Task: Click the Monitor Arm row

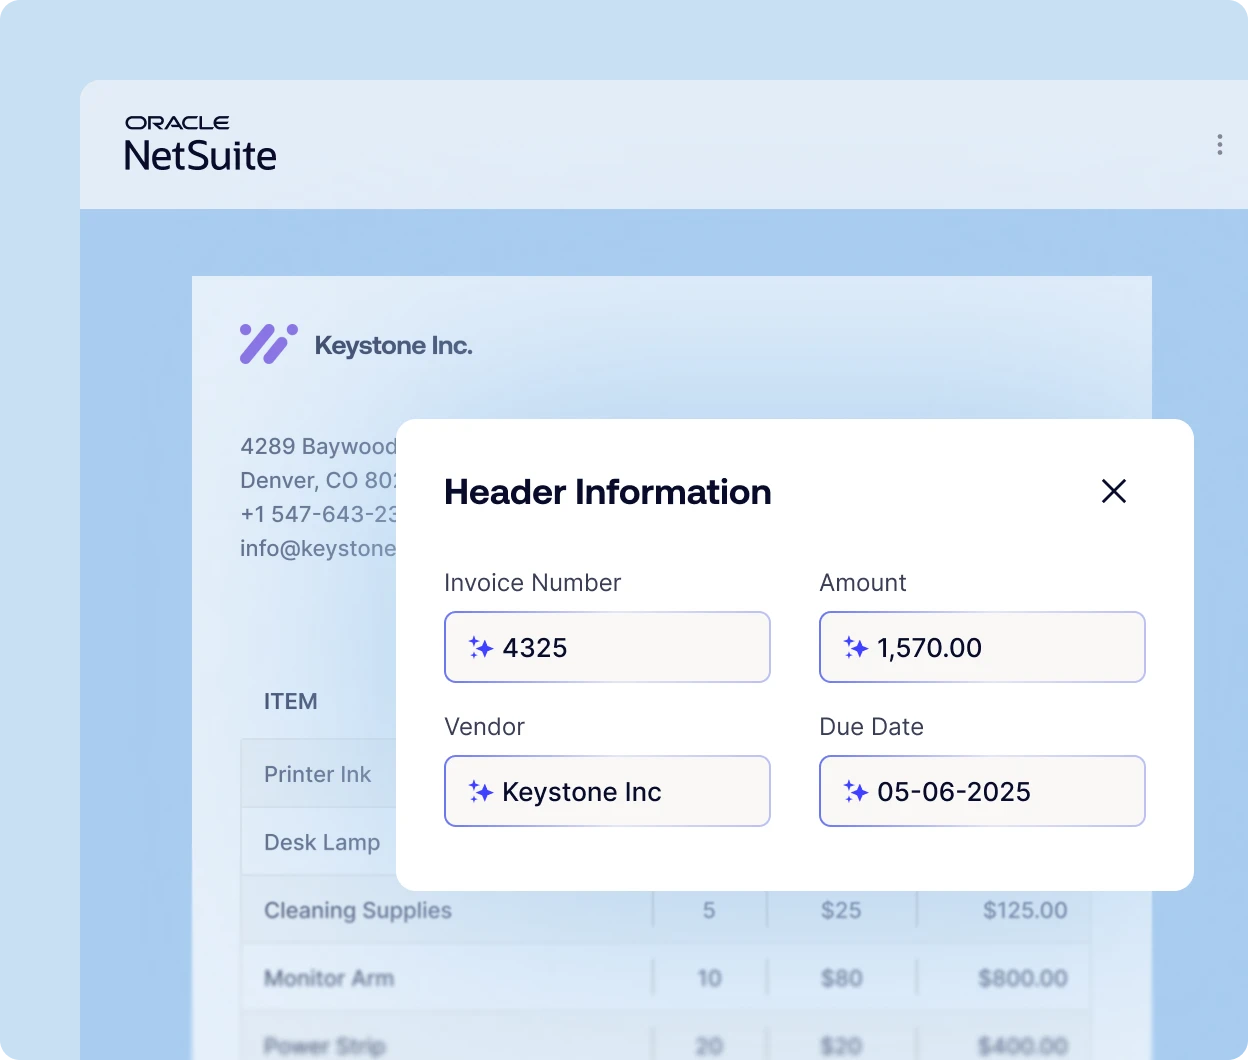Action: 329,978
